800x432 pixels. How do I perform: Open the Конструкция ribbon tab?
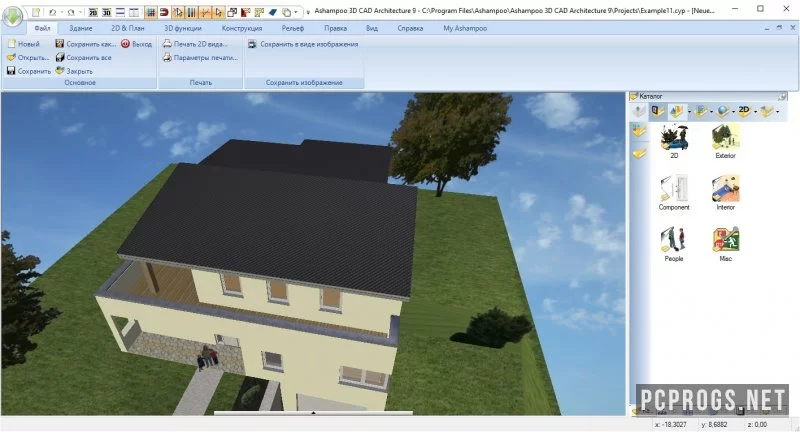coord(242,28)
